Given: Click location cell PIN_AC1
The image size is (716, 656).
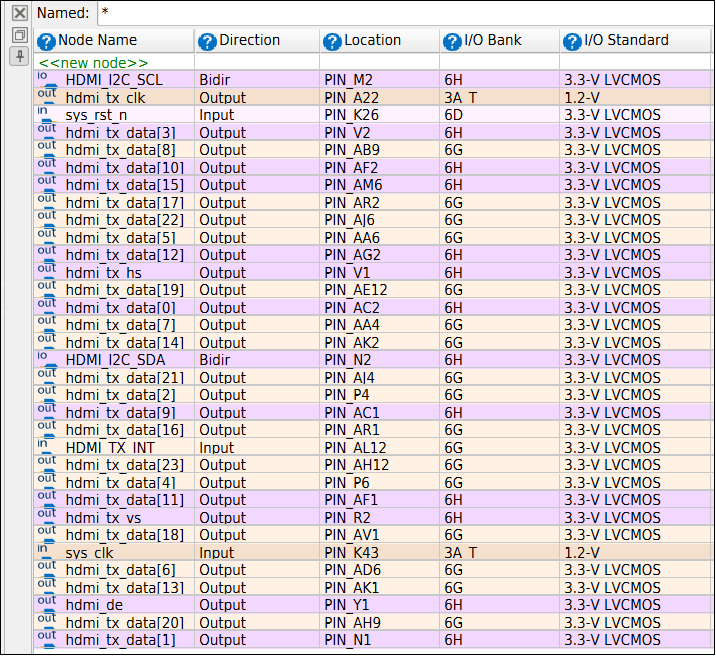Looking at the screenshot, I should coord(379,412).
